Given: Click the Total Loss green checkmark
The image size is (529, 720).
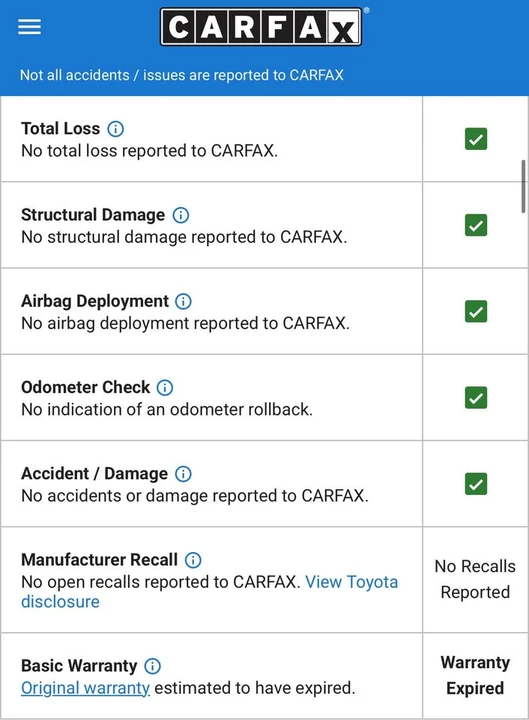Looking at the screenshot, I should [x=476, y=139].
